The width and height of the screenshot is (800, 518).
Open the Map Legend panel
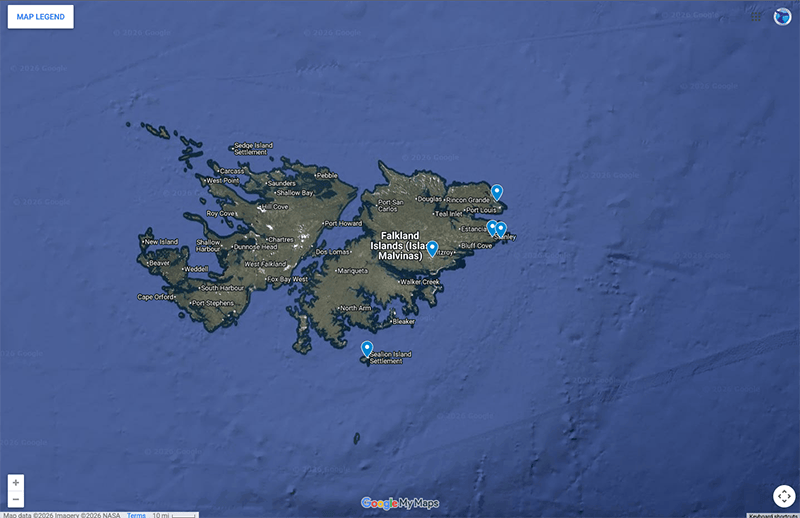pyautogui.click(x=40, y=16)
